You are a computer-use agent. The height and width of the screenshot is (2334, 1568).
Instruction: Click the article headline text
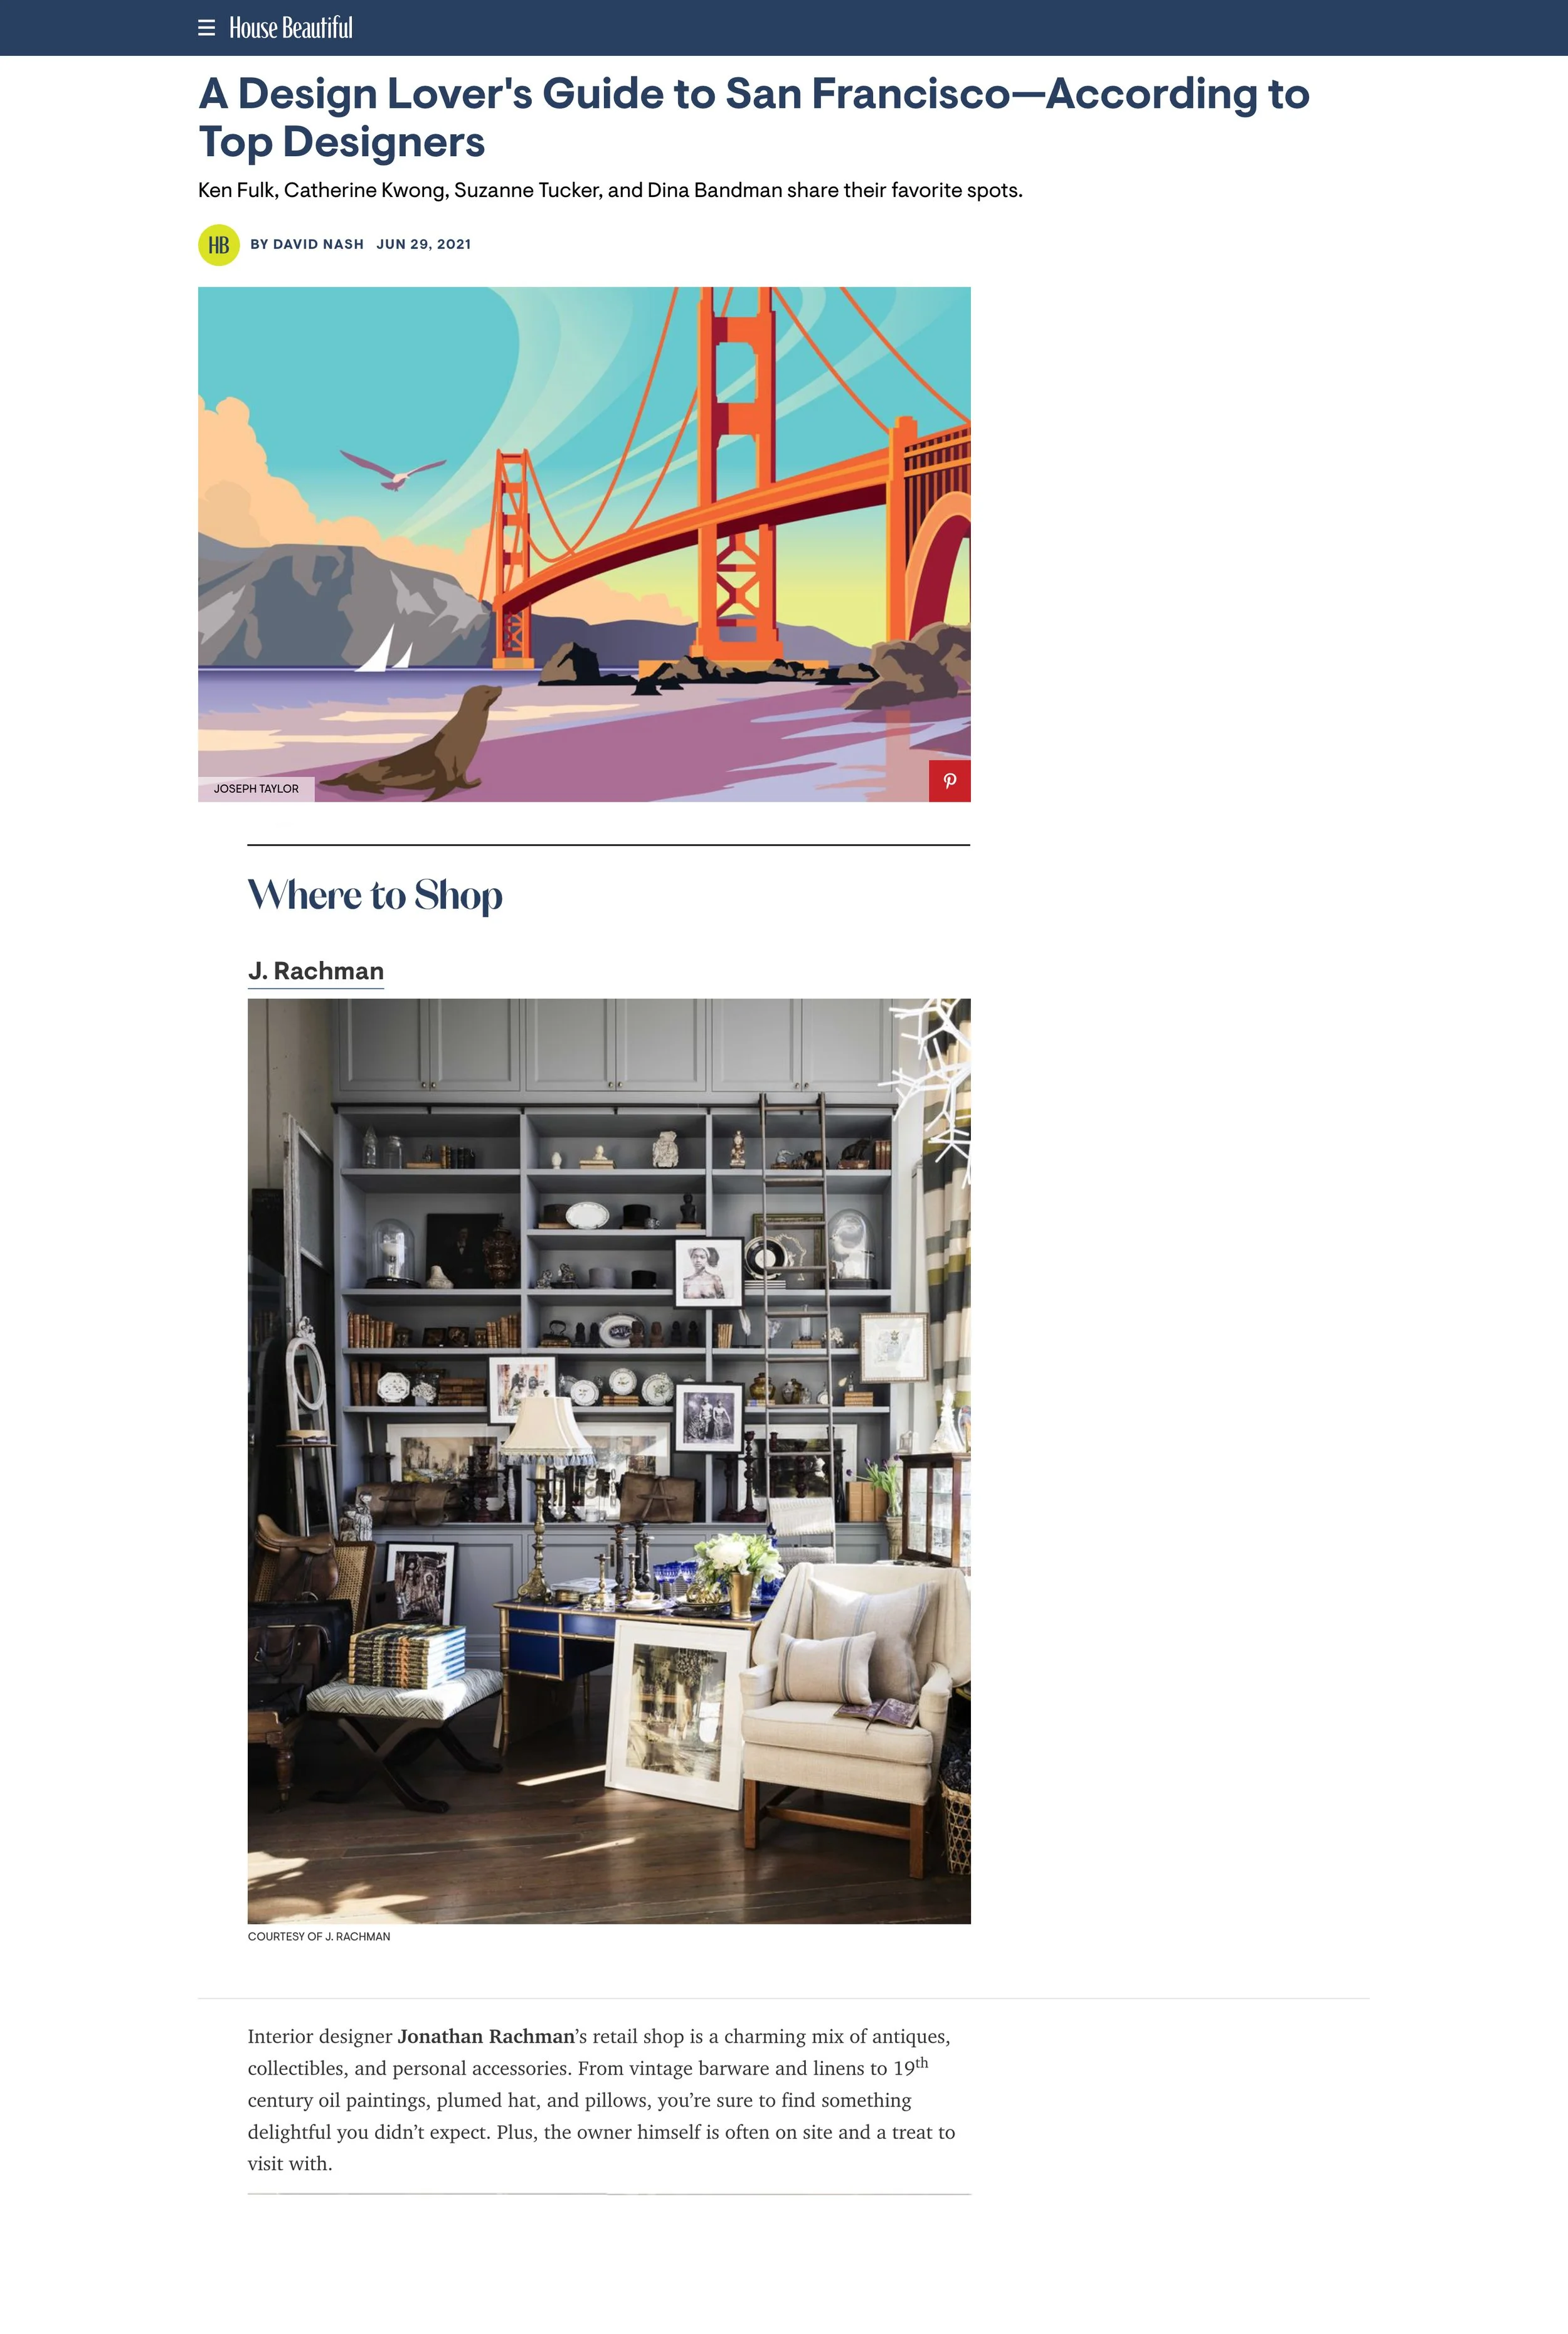[x=754, y=117]
